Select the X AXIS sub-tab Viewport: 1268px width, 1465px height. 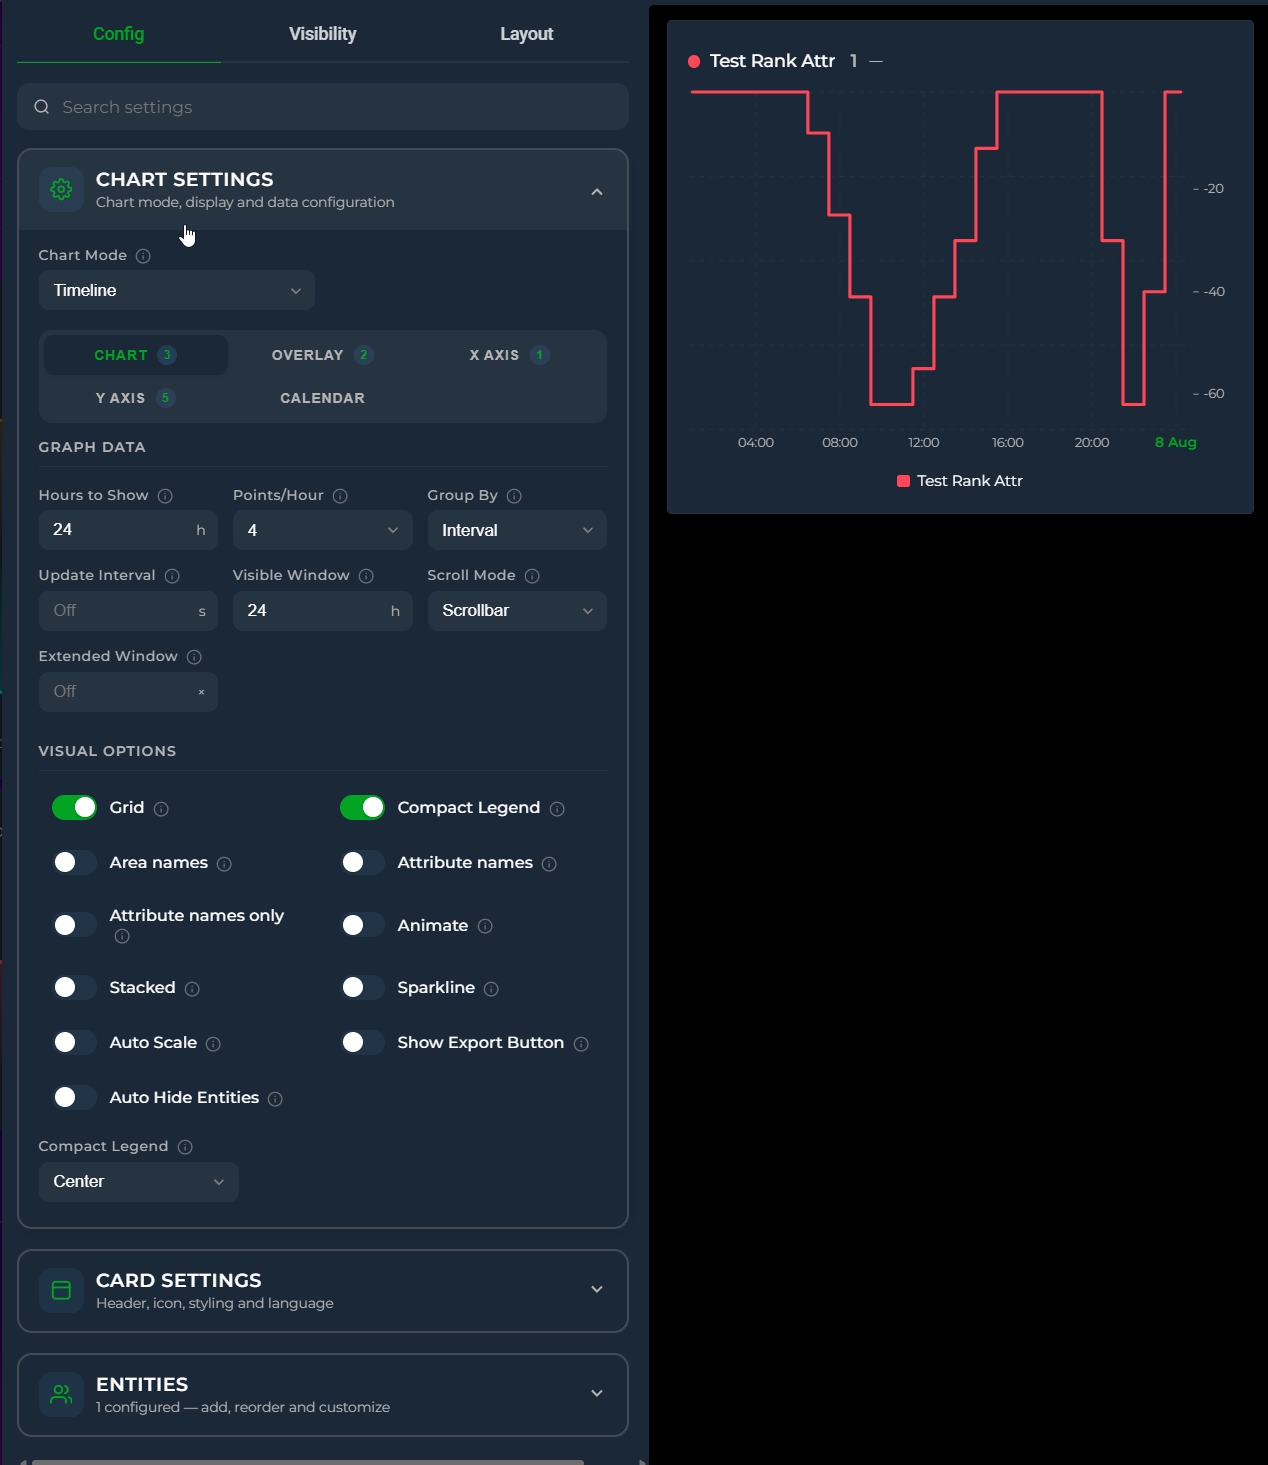(509, 355)
